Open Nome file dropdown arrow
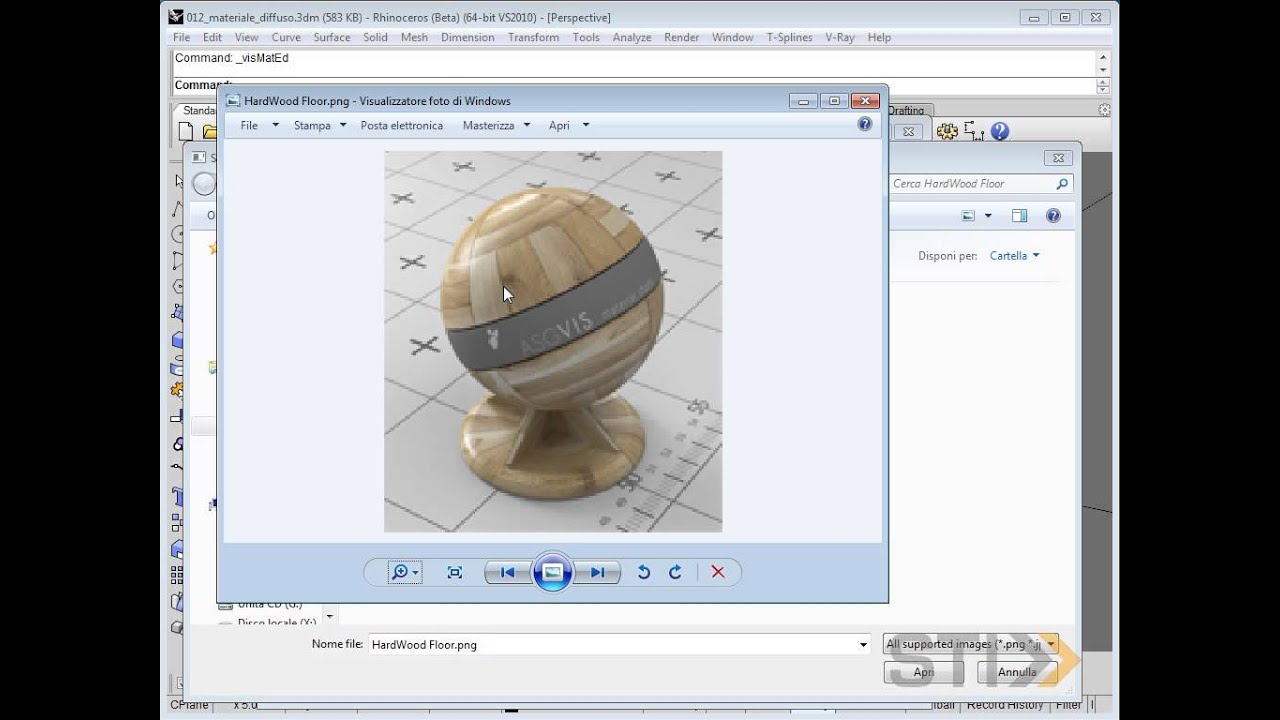The width and height of the screenshot is (1280, 720). tap(863, 645)
